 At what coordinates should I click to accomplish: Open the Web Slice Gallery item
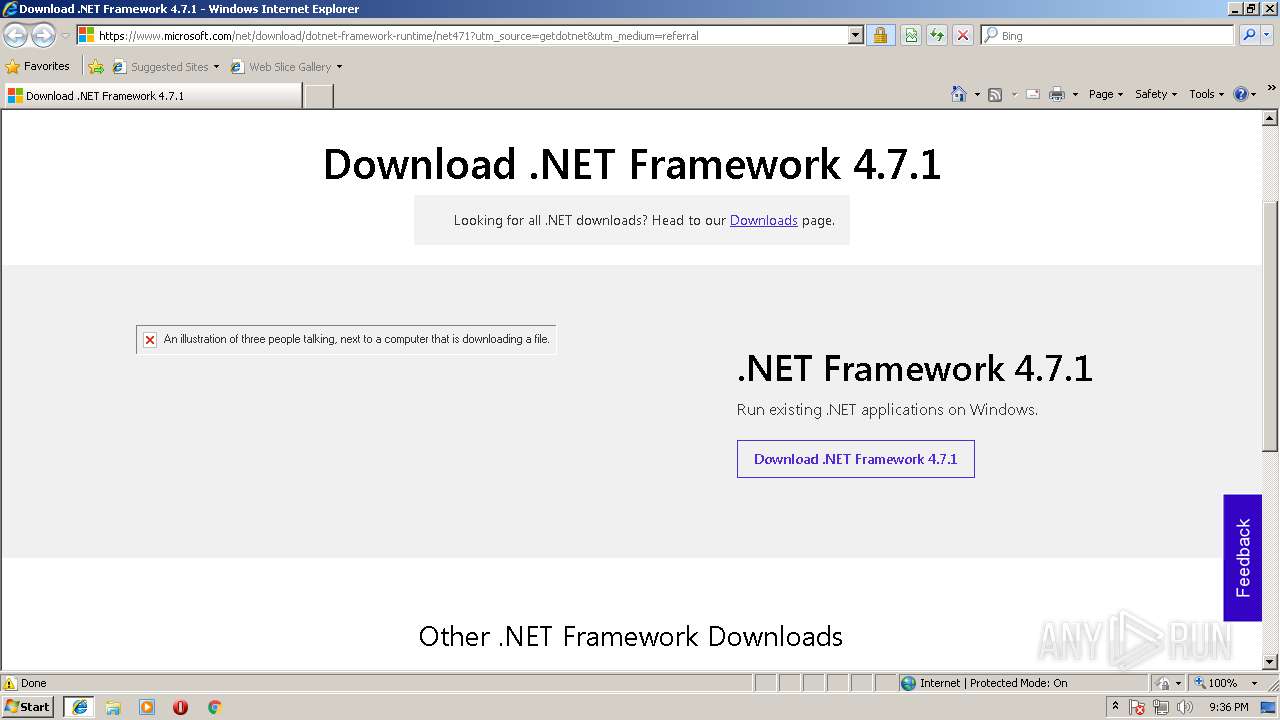pyautogui.click(x=286, y=67)
